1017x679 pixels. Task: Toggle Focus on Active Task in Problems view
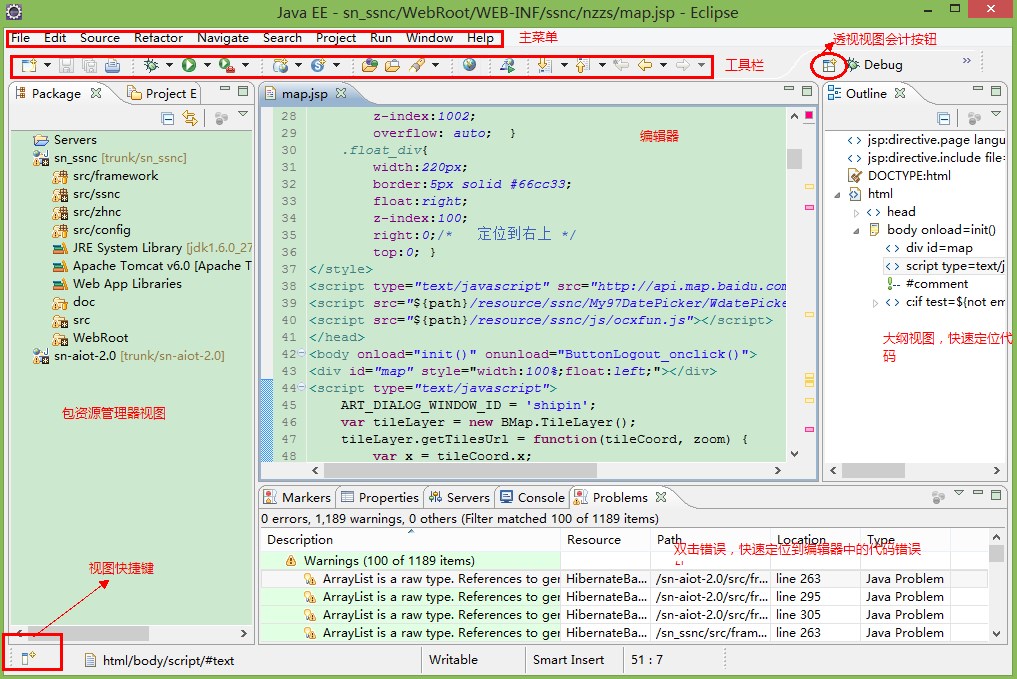939,497
